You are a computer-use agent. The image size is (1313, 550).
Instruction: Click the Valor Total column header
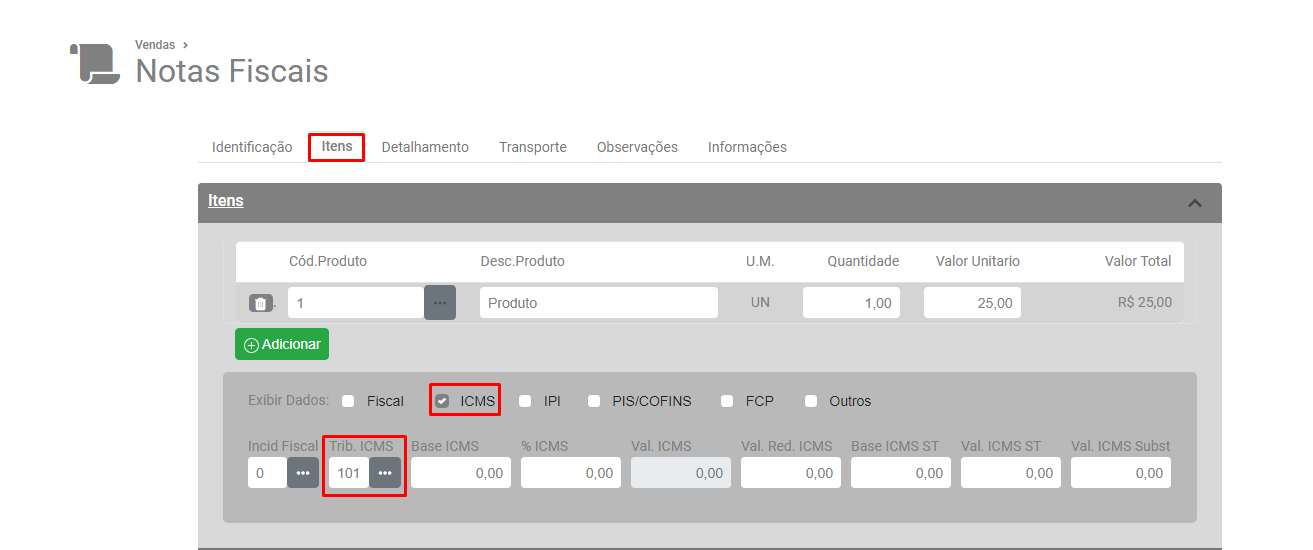[1138, 261]
